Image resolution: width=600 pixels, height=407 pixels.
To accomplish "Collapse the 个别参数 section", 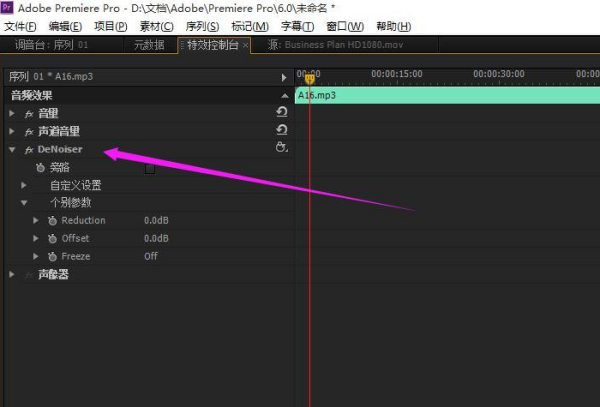I will tap(24, 203).
